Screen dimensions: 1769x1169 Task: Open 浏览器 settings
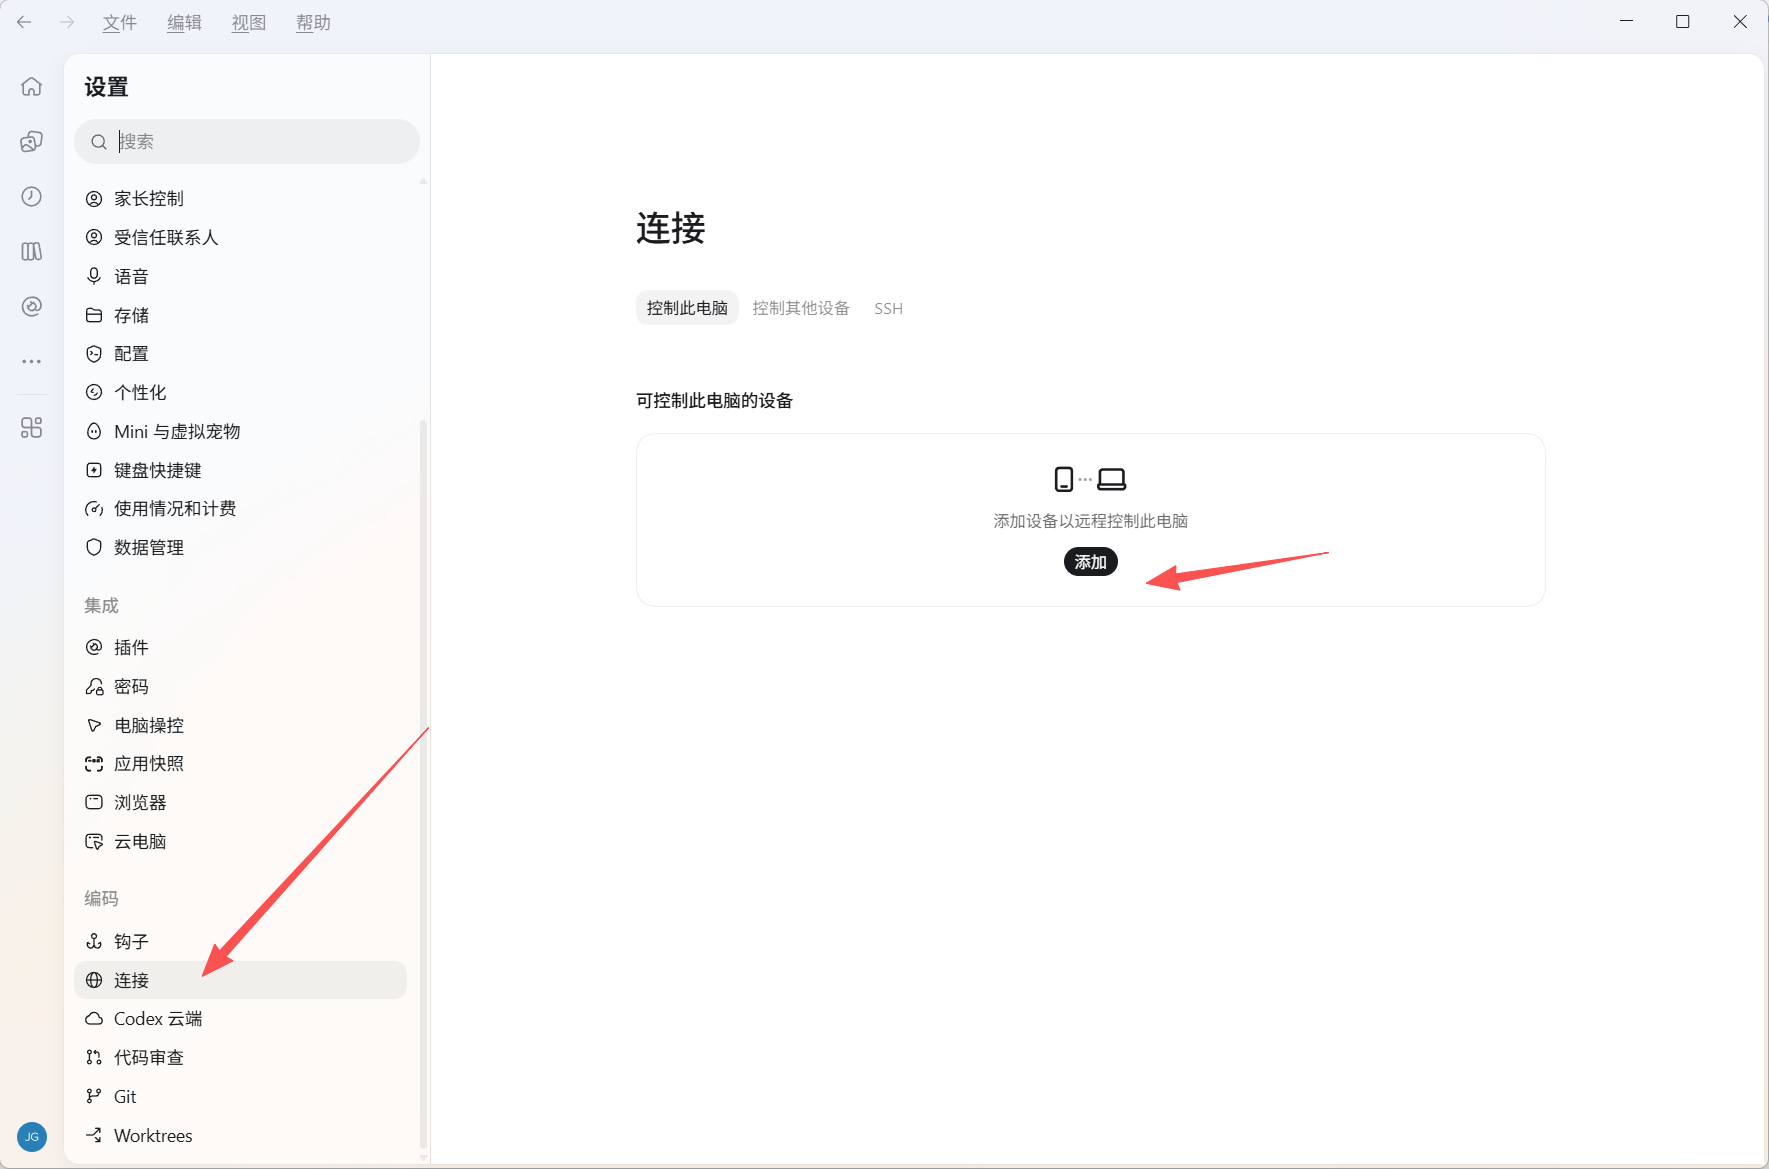point(240,802)
